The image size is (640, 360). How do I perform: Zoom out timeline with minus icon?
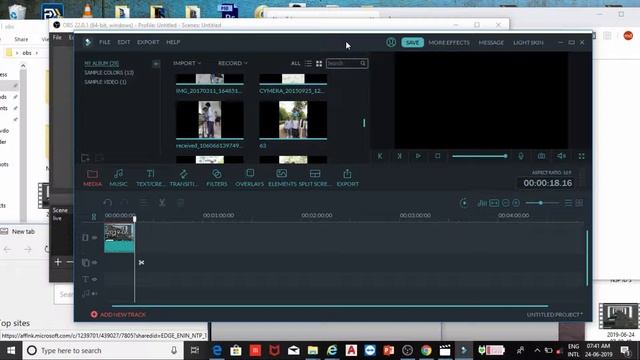coord(506,203)
